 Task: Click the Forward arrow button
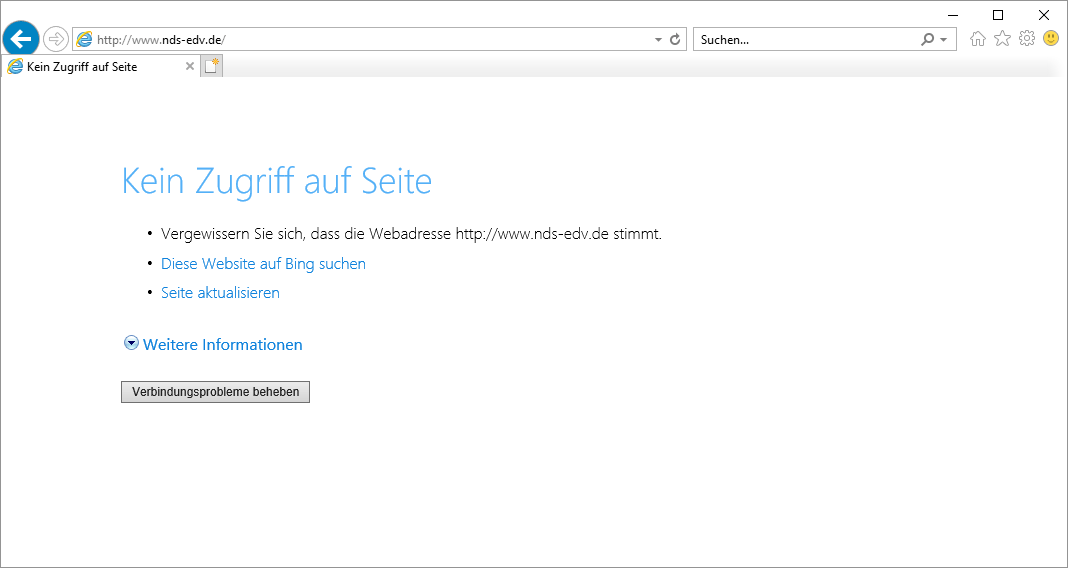pyautogui.click(x=56, y=39)
